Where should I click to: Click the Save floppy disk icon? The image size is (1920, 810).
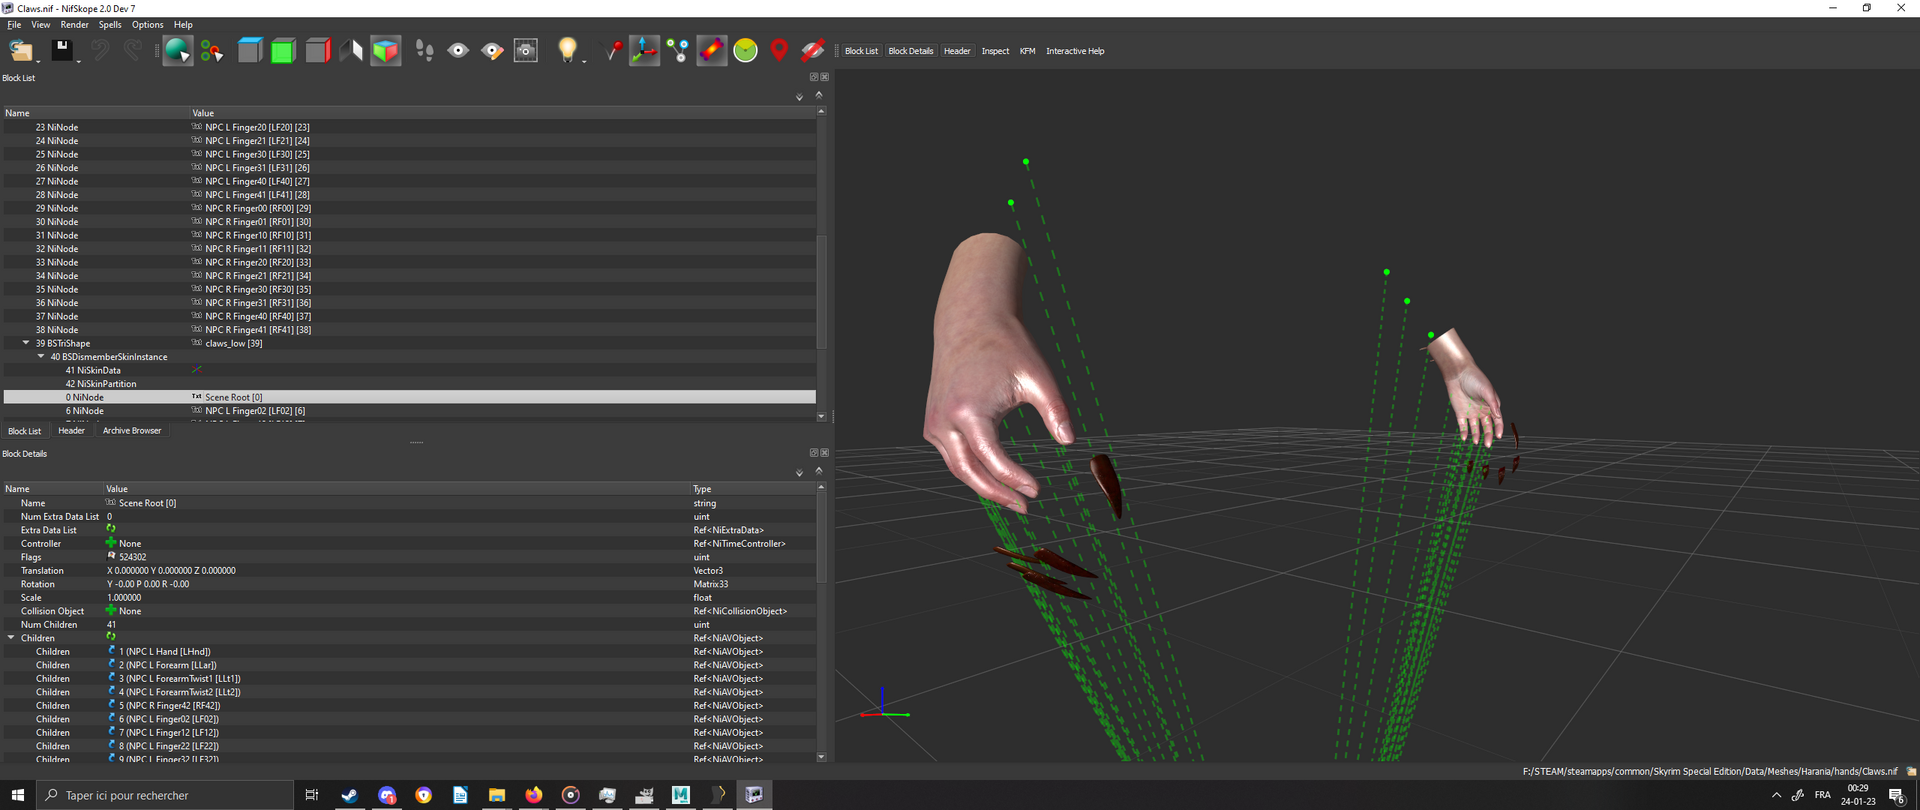62,50
